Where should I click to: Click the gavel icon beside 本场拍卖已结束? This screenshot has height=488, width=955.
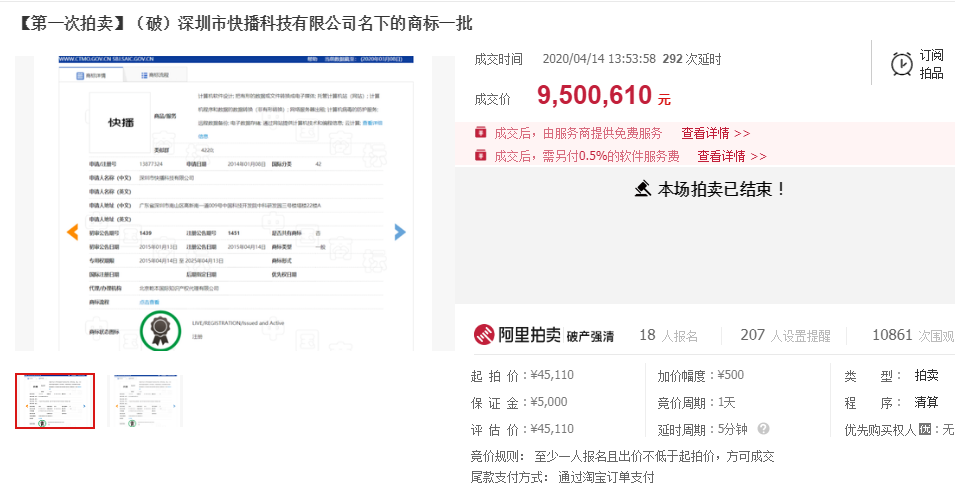pos(643,189)
